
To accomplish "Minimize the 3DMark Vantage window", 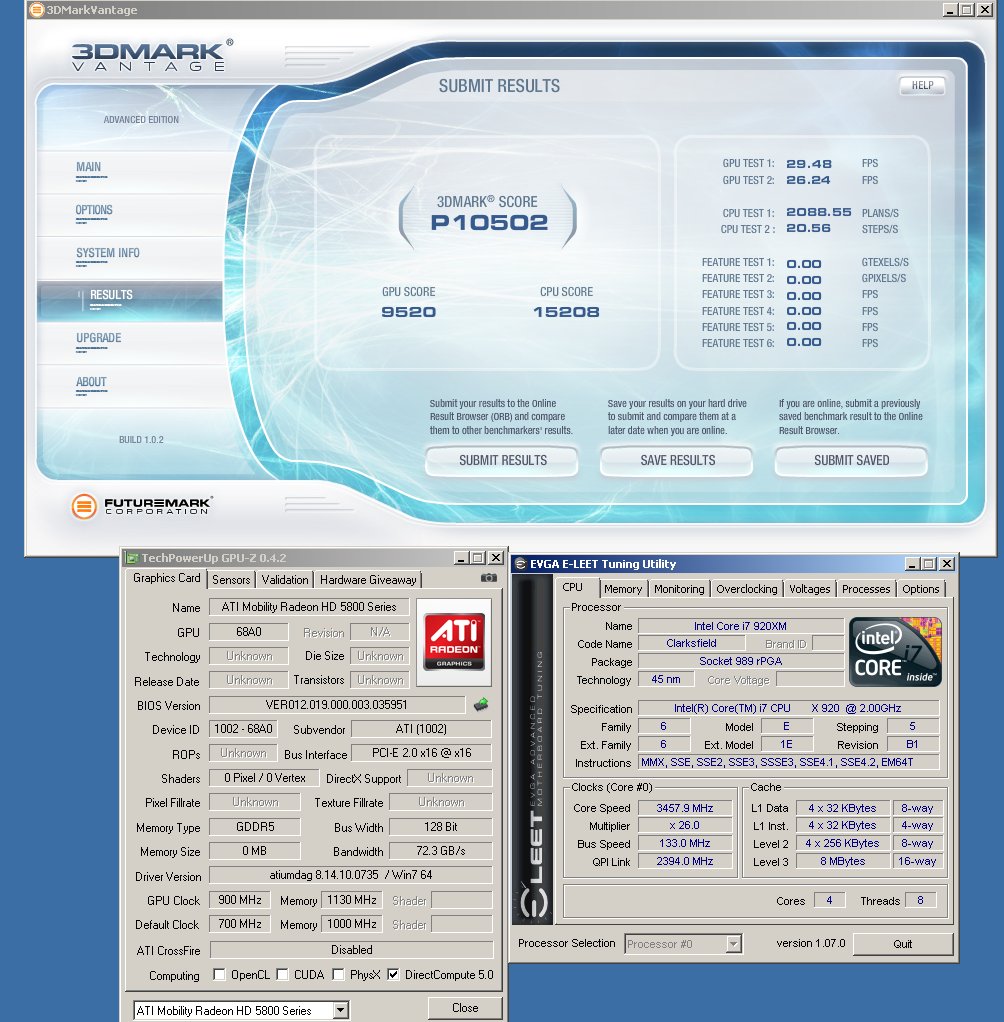I will coord(949,9).
